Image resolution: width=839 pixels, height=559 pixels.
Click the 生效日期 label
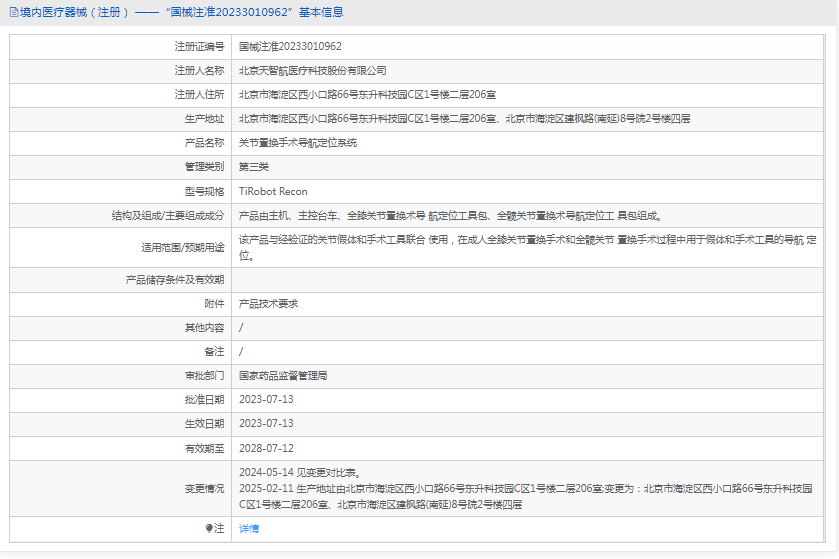tap(204, 424)
